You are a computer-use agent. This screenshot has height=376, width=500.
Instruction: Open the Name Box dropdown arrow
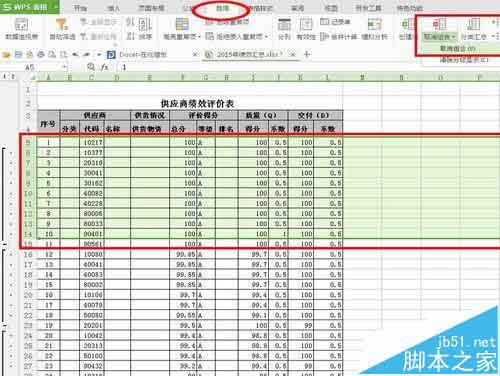tap(64, 67)
